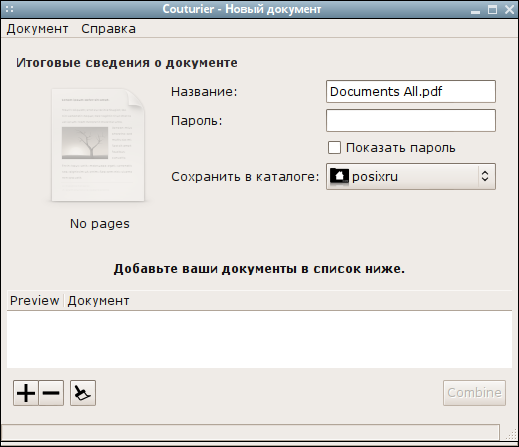Sort by the Preview column header
Viewport: 519px width, 447px height.
[35, 301]
